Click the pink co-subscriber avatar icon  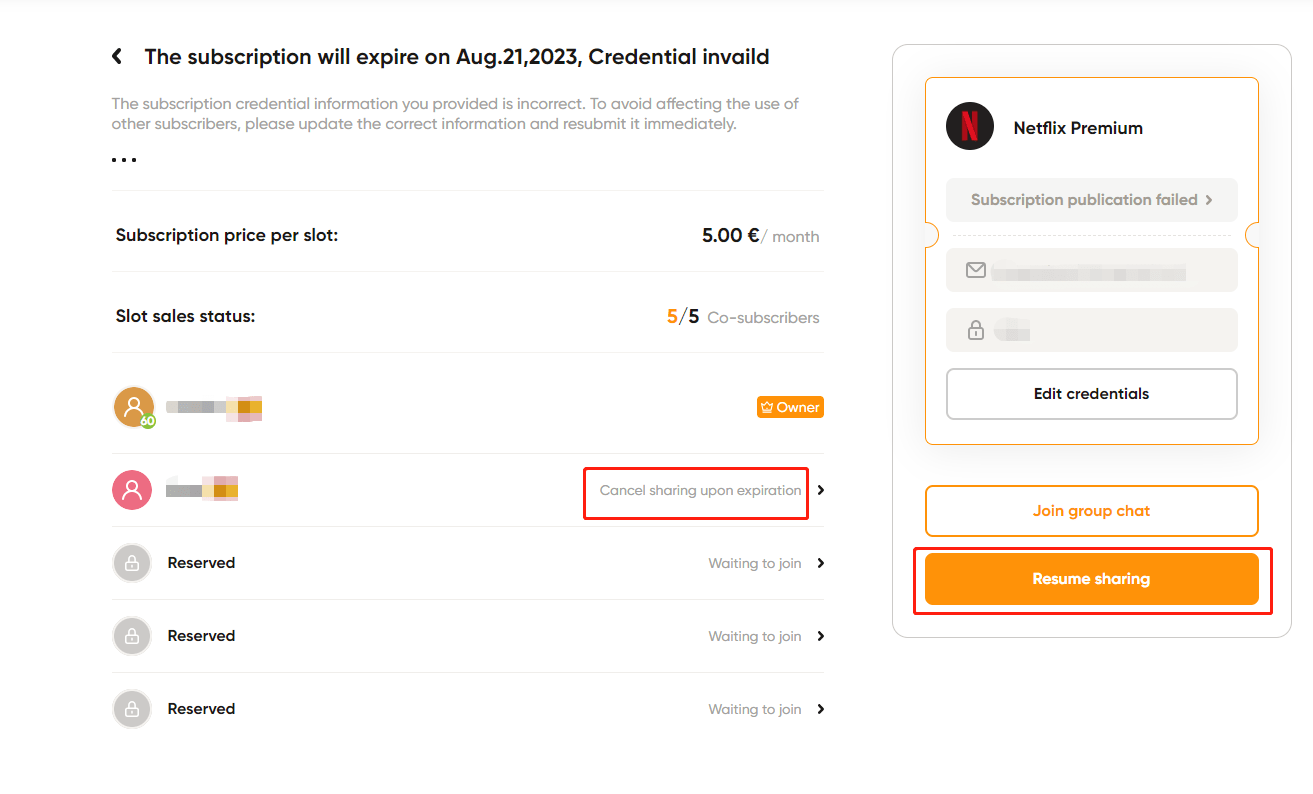pyautogui.click(x=132, y=490)
